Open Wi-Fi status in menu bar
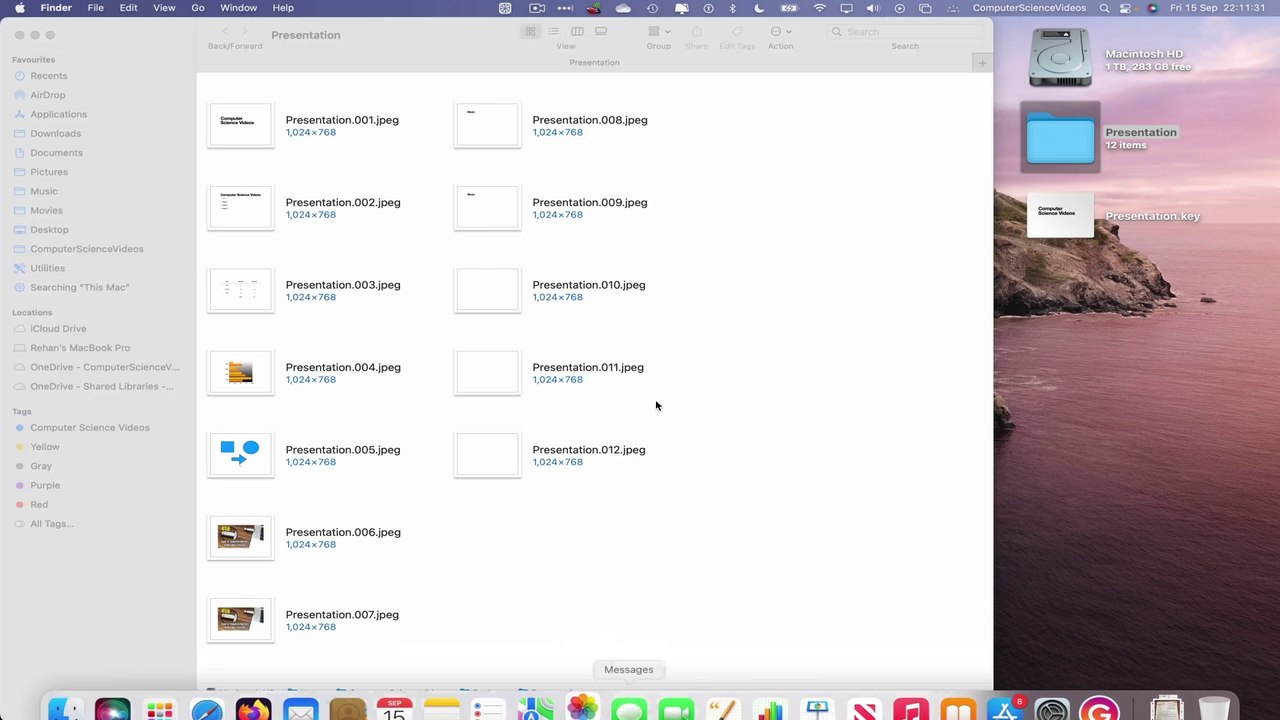This screenshot has width=1280, height=720. coord(820,8)
